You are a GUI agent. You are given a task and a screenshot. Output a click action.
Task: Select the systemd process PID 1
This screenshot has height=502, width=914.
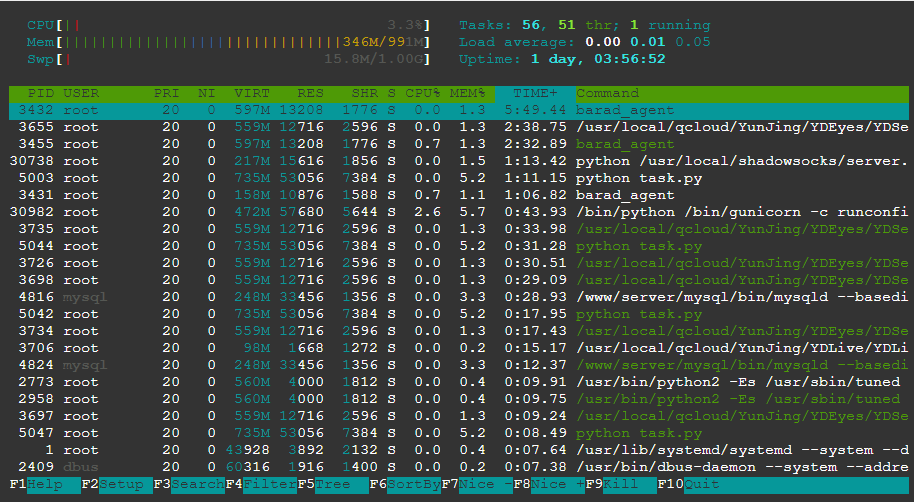click(x=459, y=450)
